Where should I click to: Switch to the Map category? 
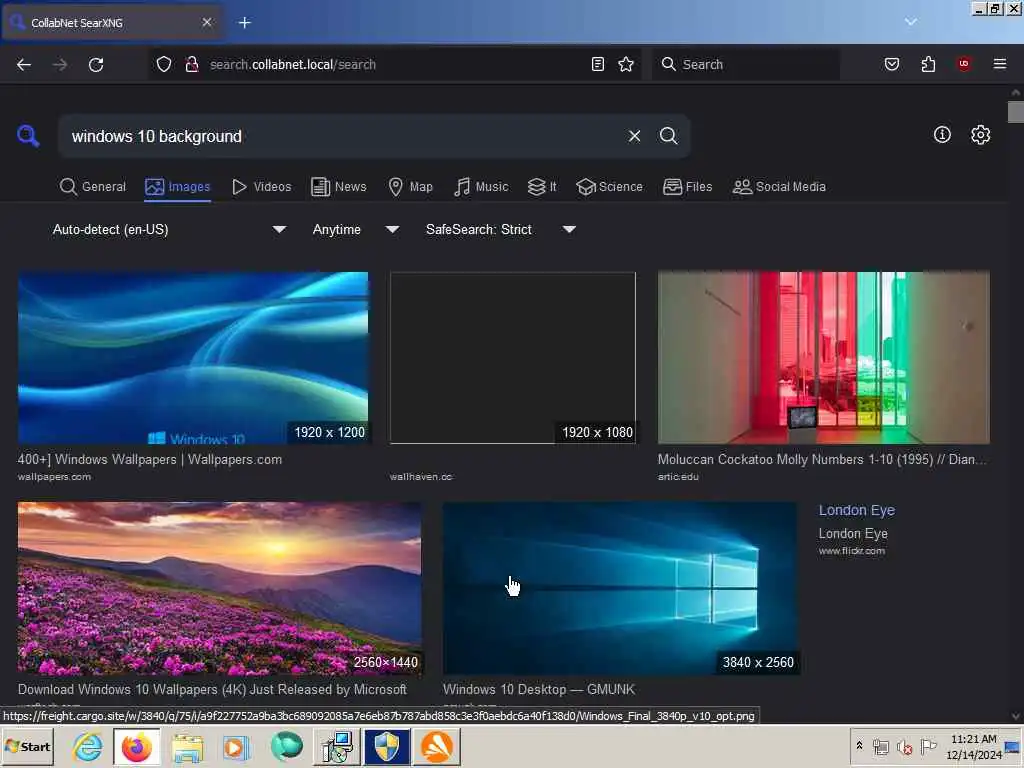411,187
